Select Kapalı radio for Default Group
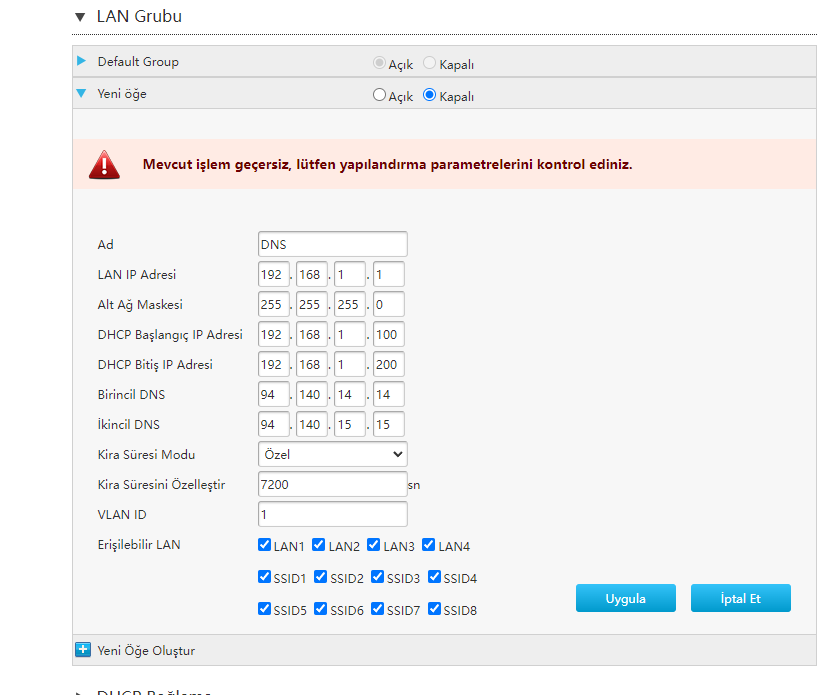Image resolution: width=835 pixels, height=695 pixels. click(x=429, y=63)
